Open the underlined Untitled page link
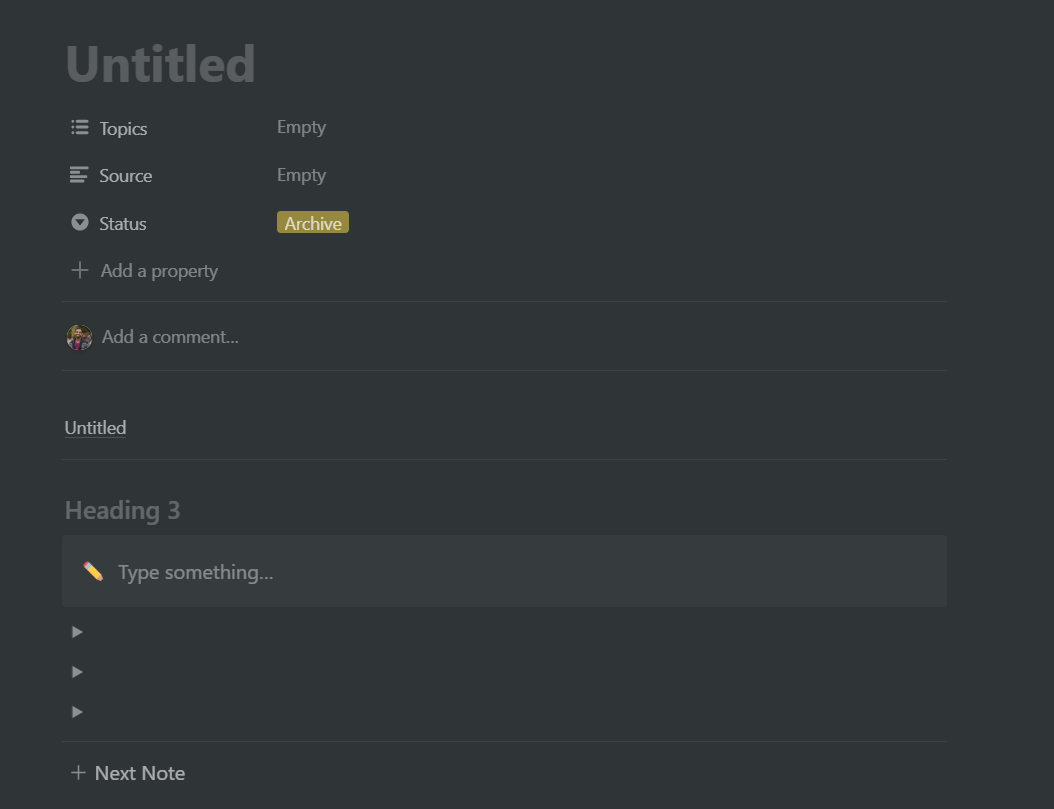The image size is (1054, 809). [x=95, y=428]
